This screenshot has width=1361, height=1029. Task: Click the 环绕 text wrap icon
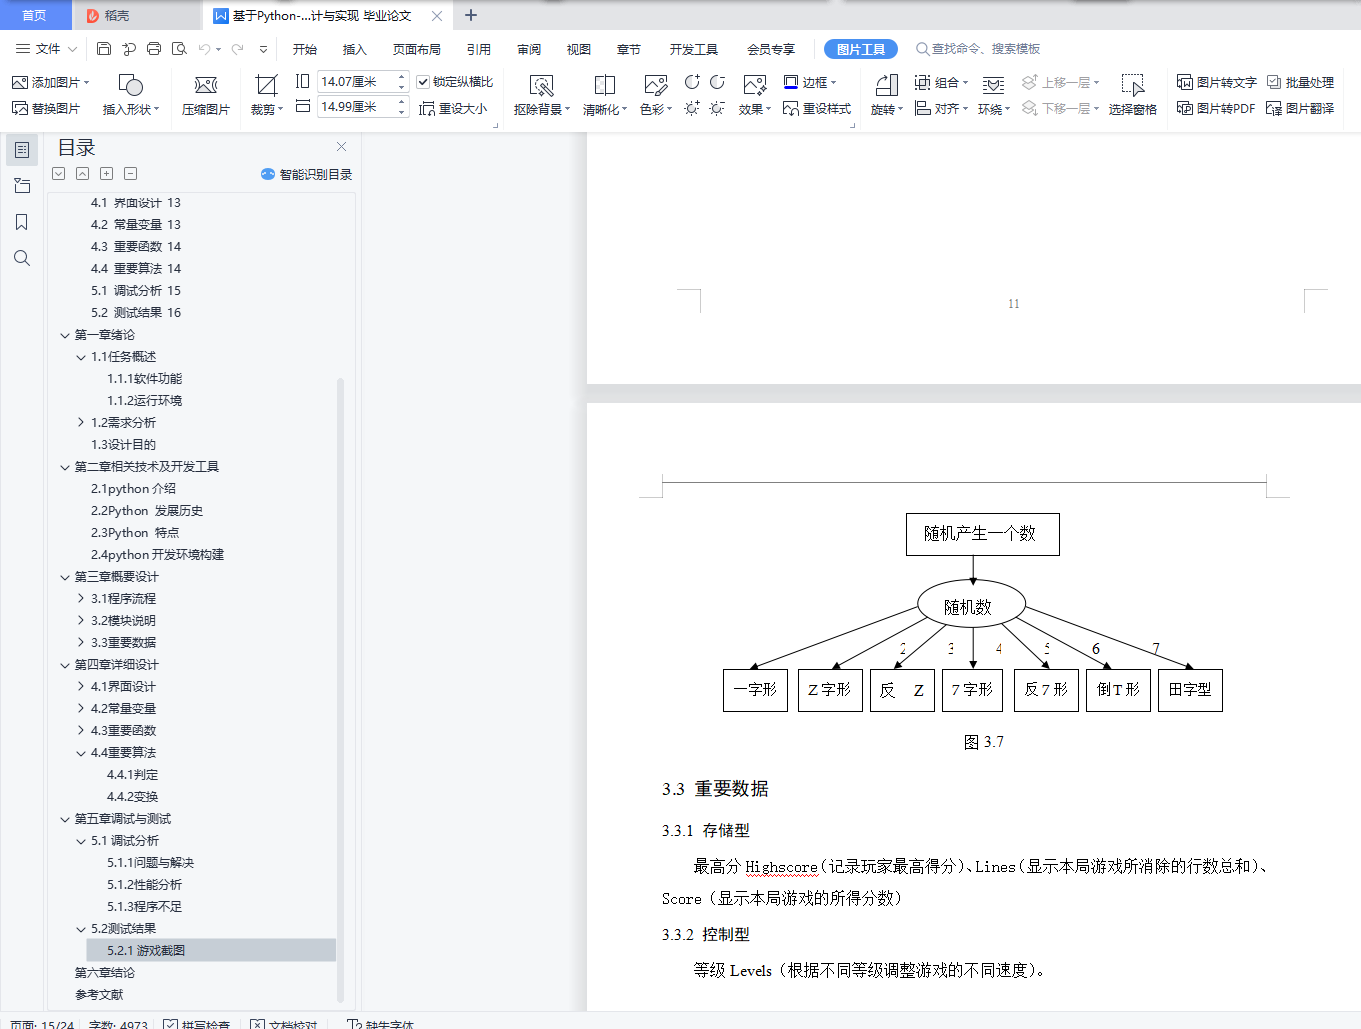coord(993,85)
